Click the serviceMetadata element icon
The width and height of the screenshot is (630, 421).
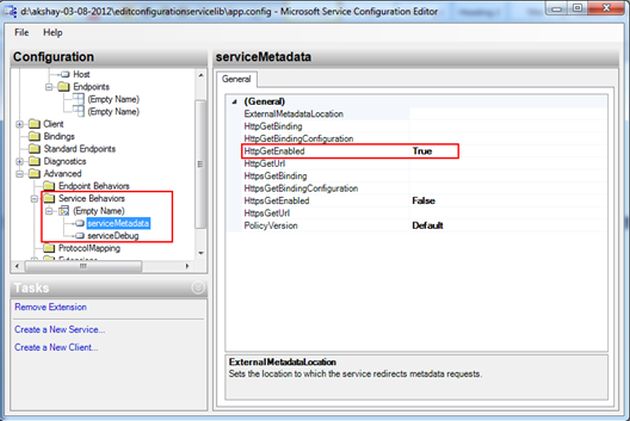click(80, 223)
